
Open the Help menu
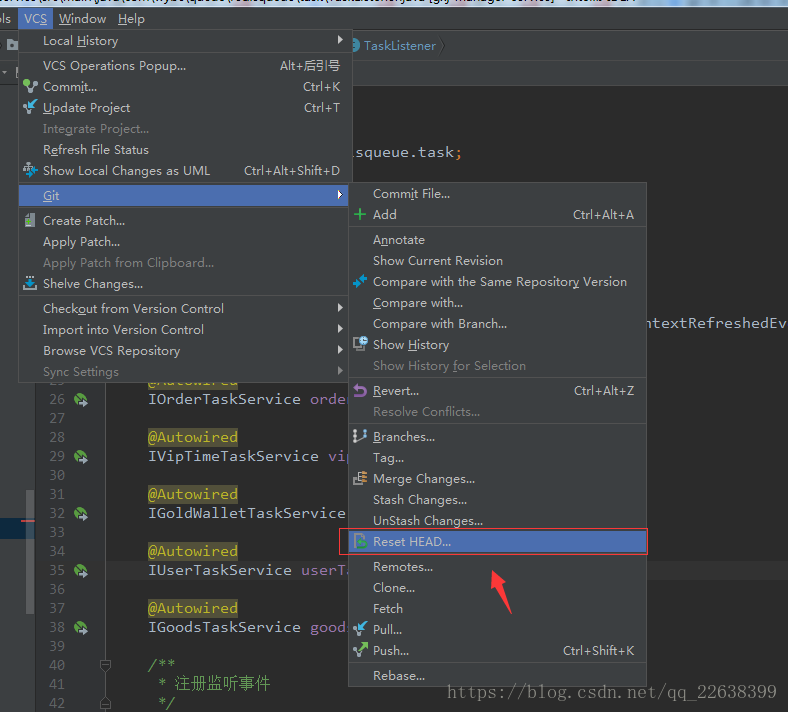131,19
